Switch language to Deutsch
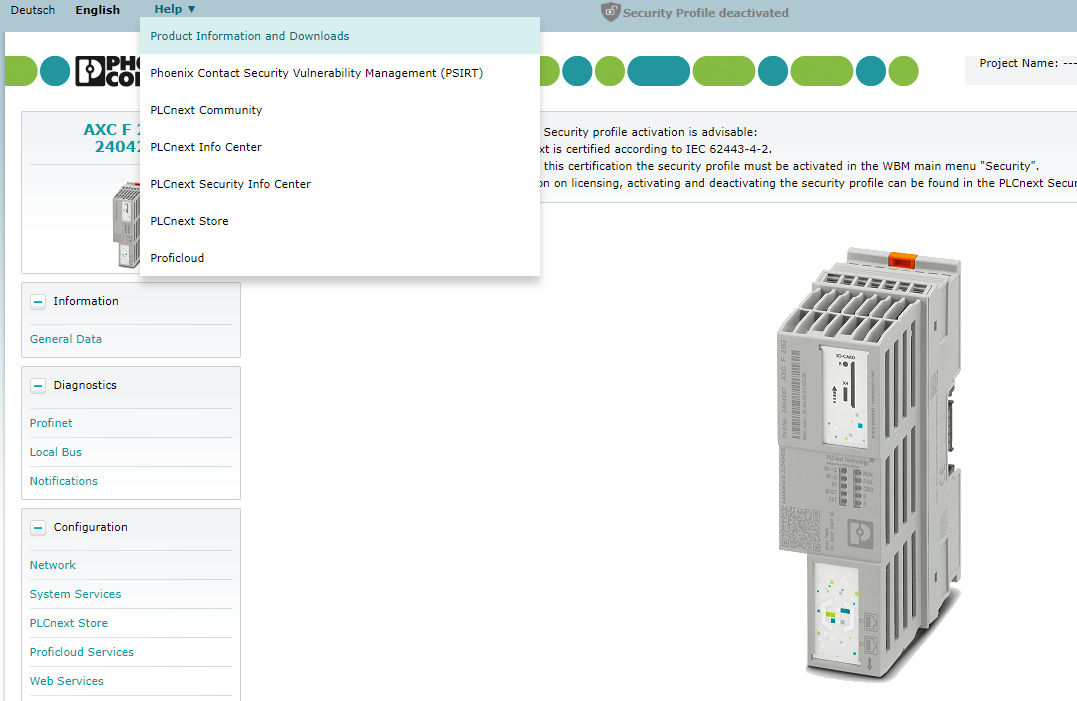Image resolution: width=1077 pixels, height=701 pixels. coord(32,10)
